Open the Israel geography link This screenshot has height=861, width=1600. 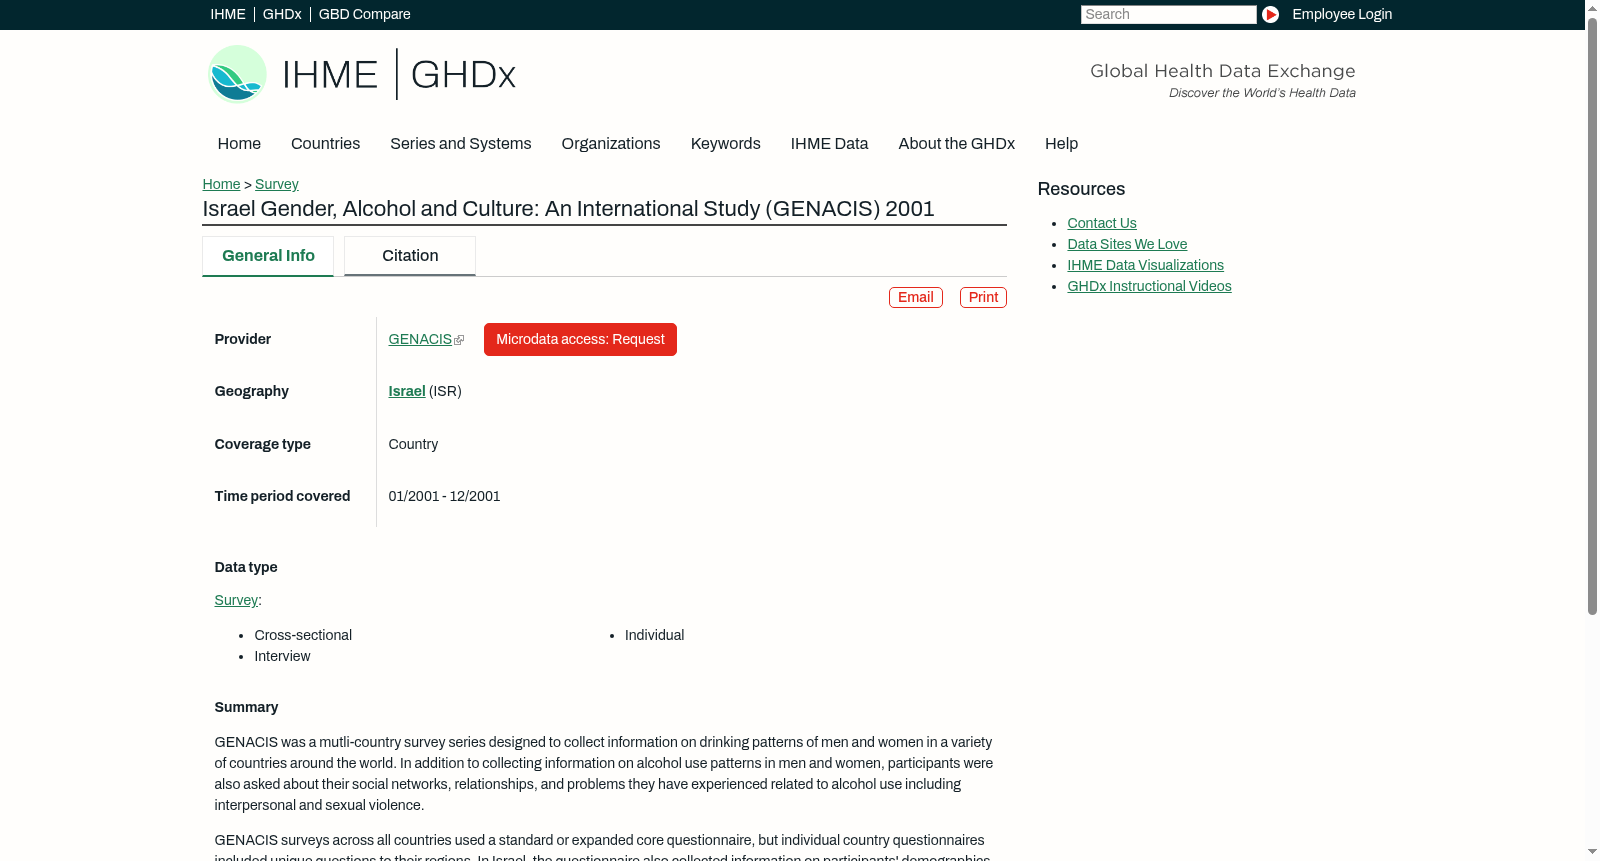click(x=407, y=391)
